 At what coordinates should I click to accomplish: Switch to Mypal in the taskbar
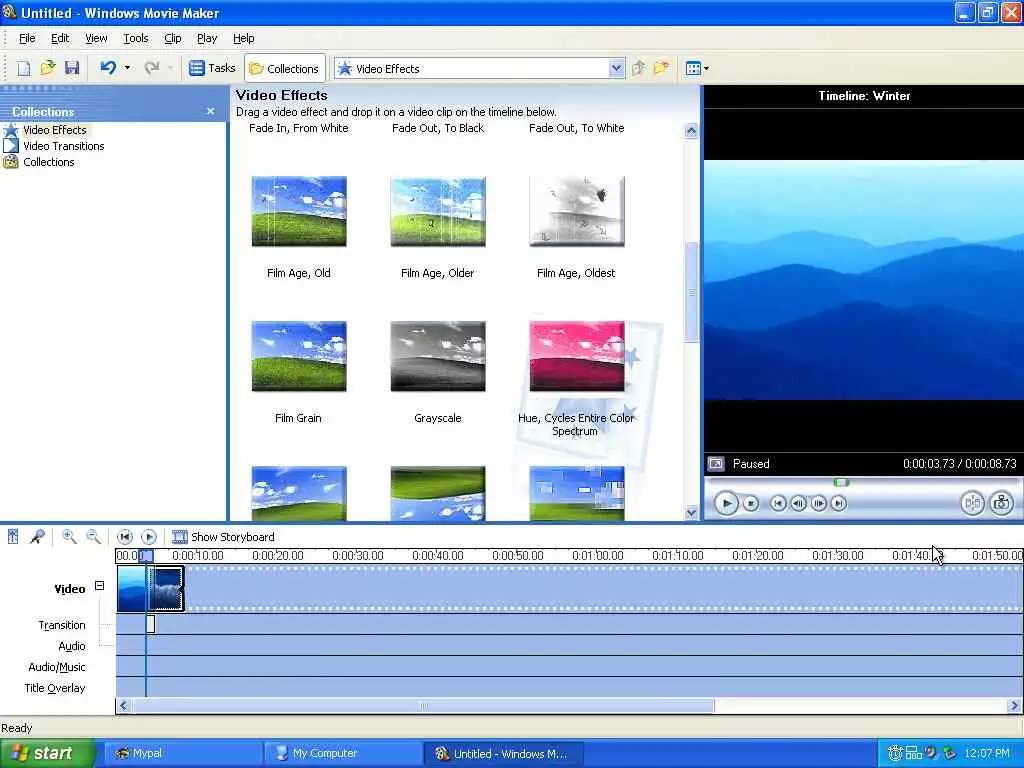coord(183,754)
